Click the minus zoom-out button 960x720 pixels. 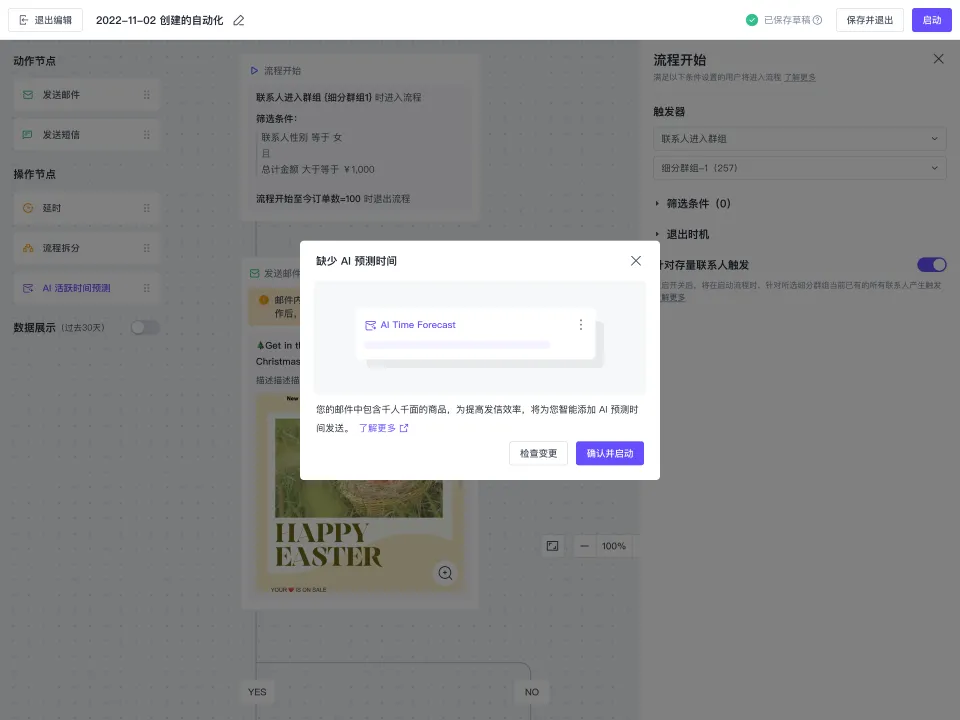585,546
